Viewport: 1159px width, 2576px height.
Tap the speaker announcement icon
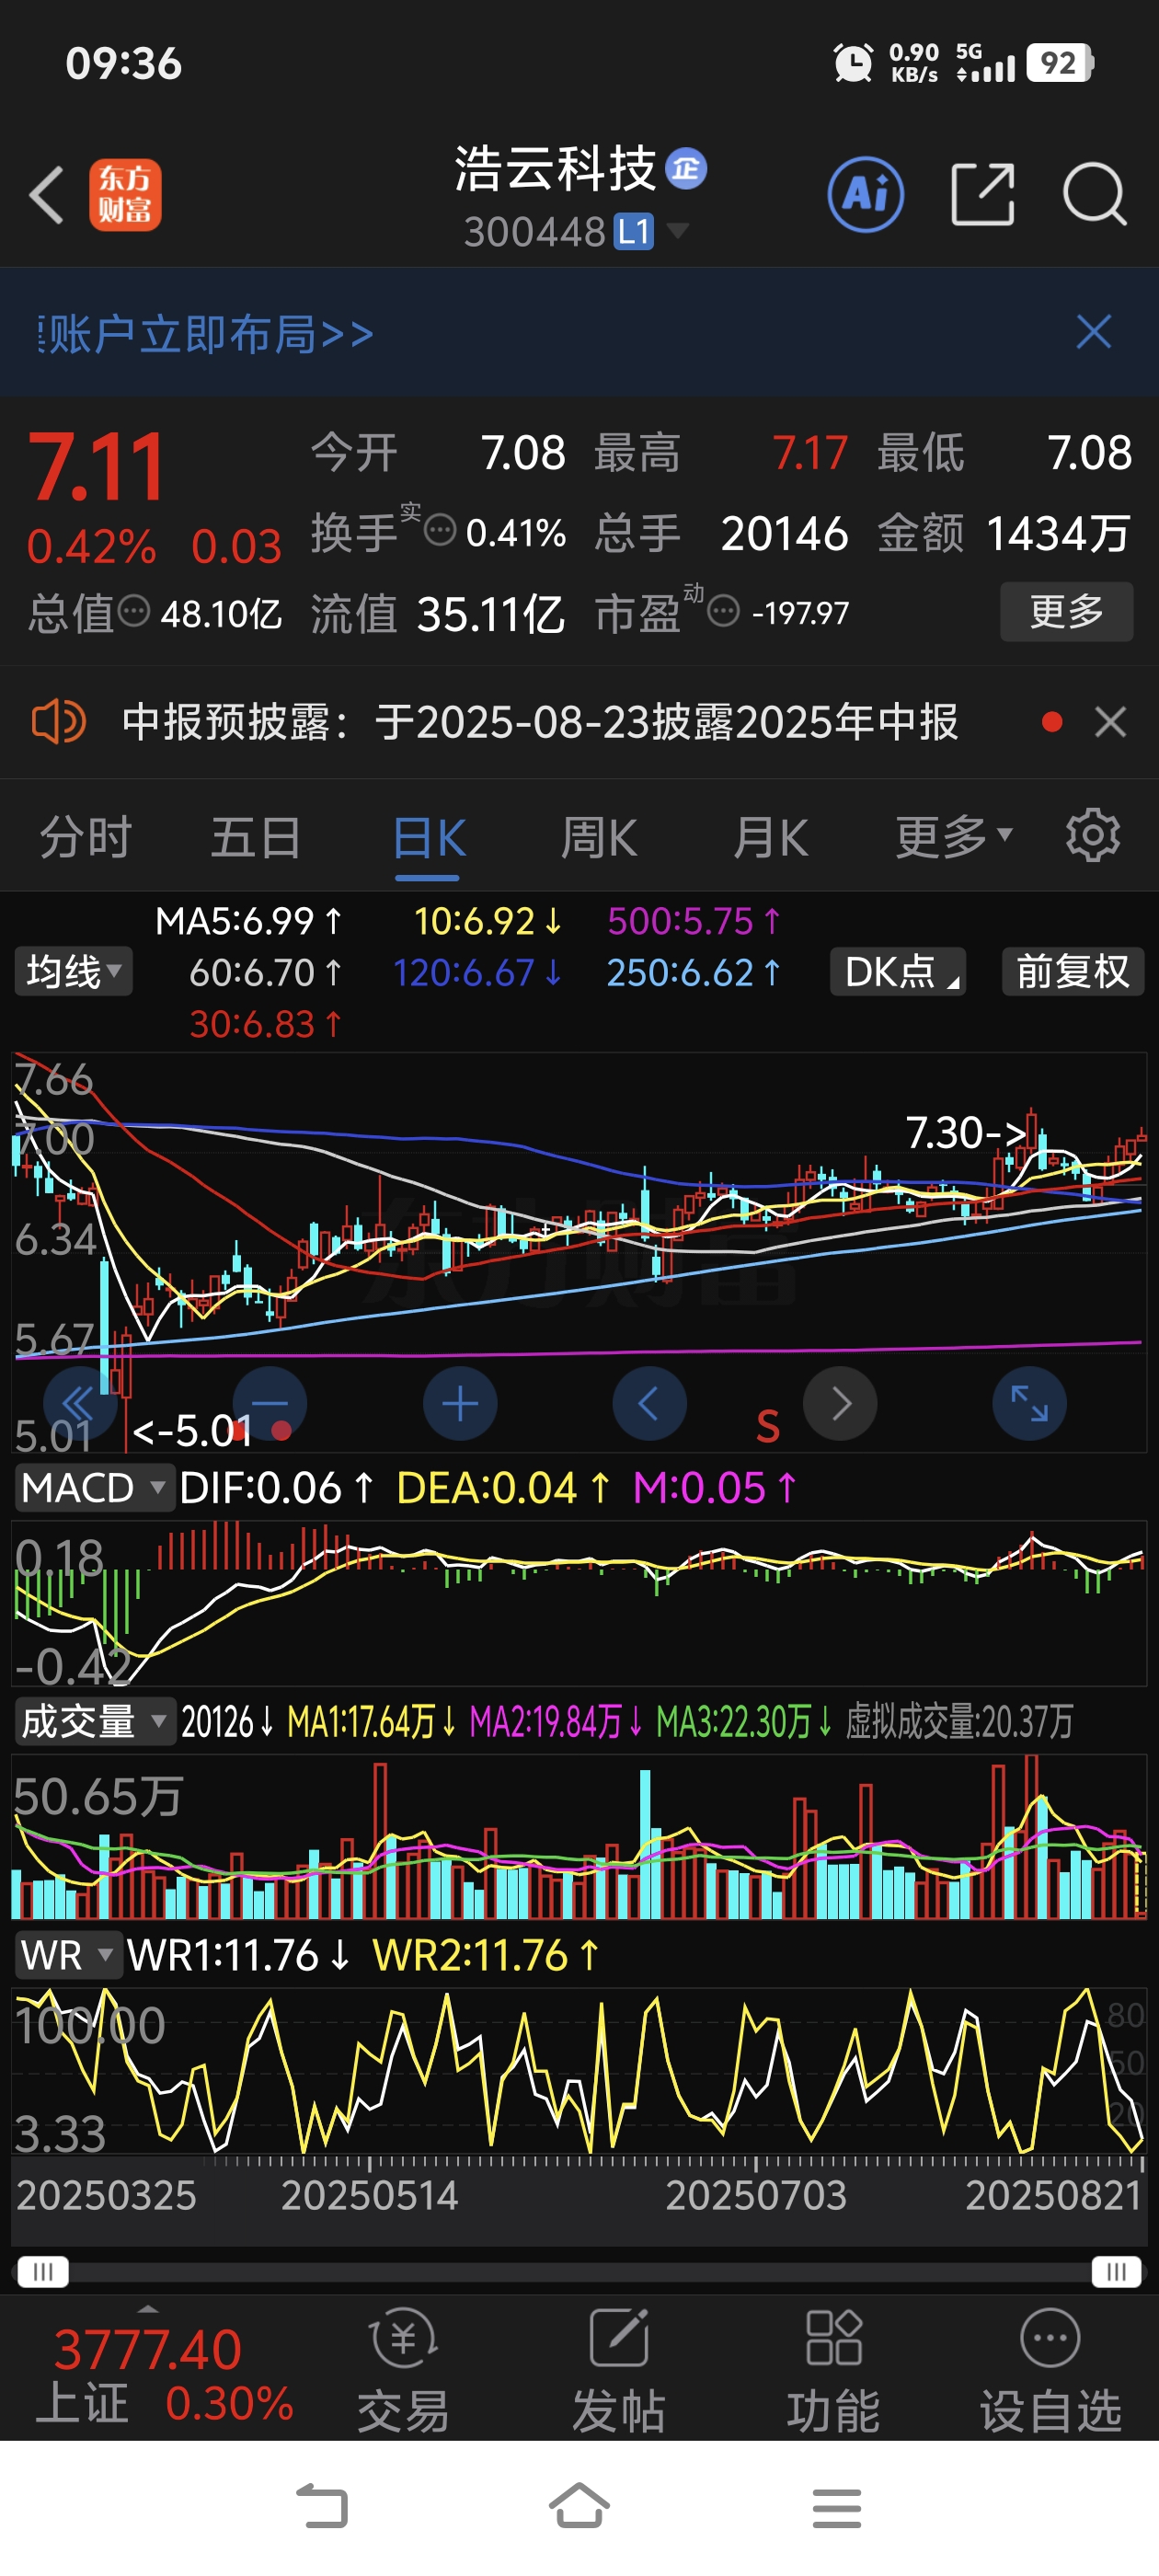[x=58, y=721]
